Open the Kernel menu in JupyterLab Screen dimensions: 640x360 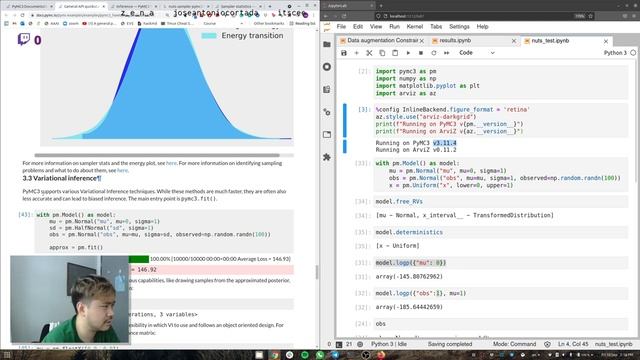415,27
